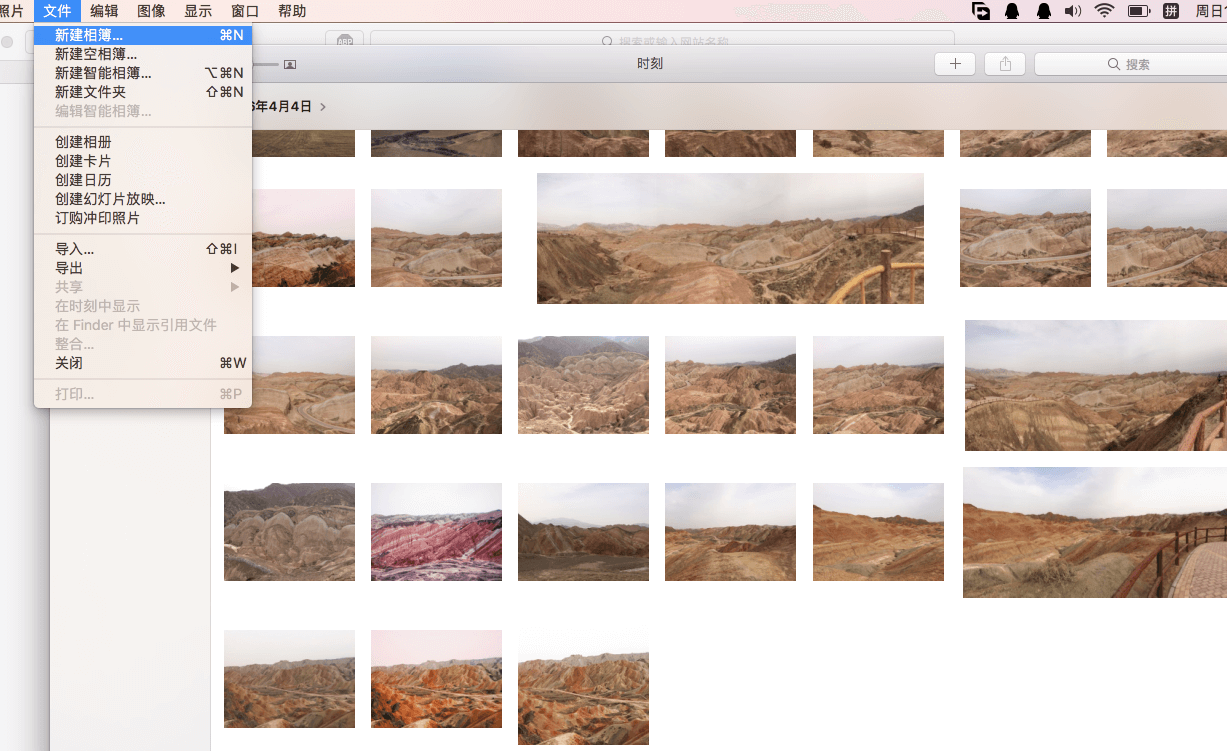Click the 时刻 window title
Image resolution: width=1227 pixels, height=751 pixels.
click(650, 64)
